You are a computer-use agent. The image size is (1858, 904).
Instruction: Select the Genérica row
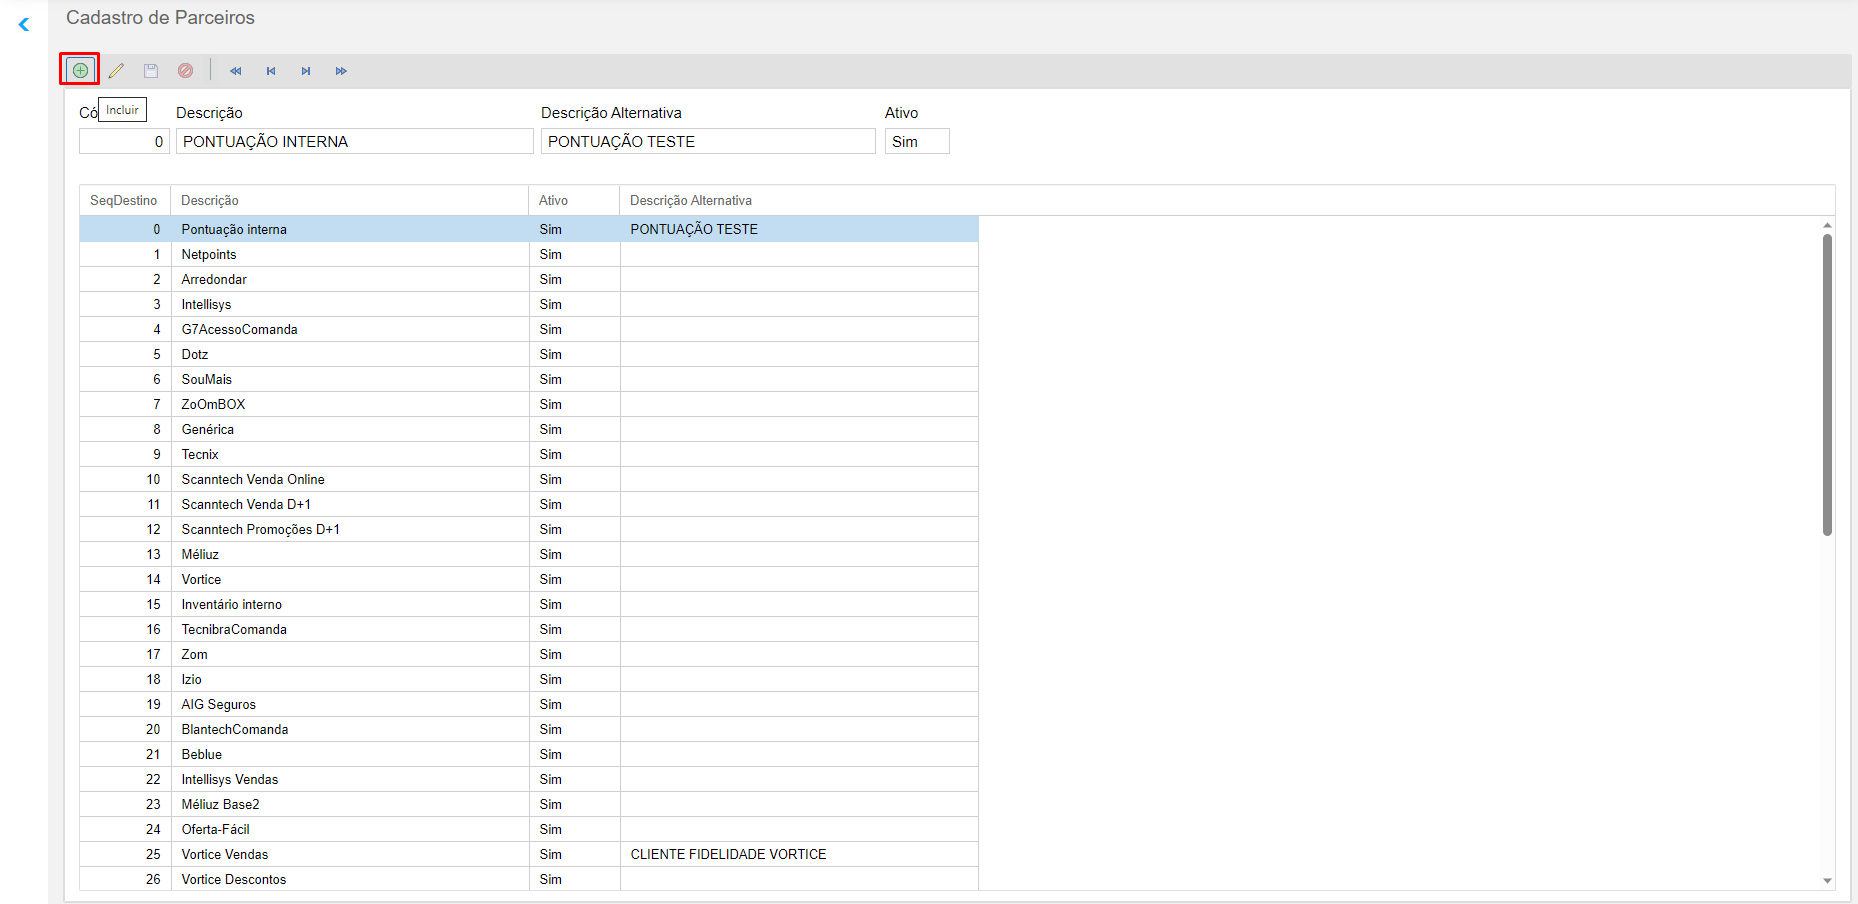click(x=529, y=429)
